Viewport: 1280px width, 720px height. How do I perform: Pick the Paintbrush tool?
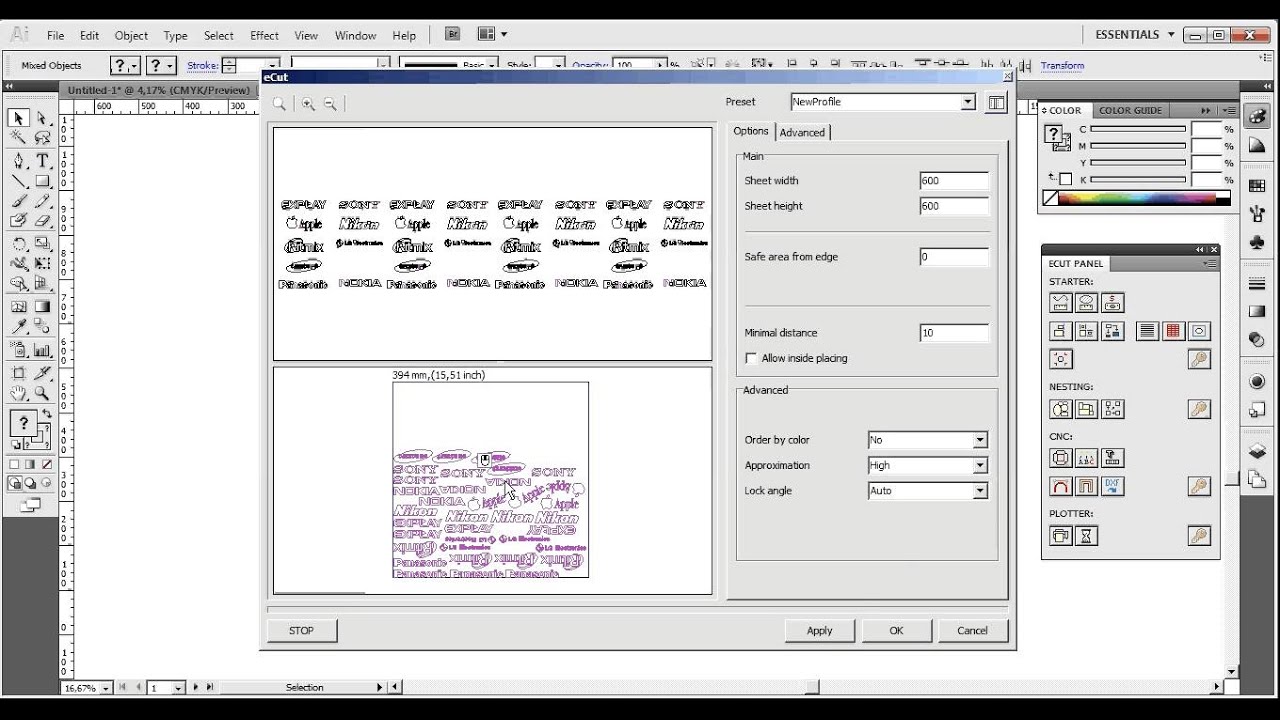[19, 202]
